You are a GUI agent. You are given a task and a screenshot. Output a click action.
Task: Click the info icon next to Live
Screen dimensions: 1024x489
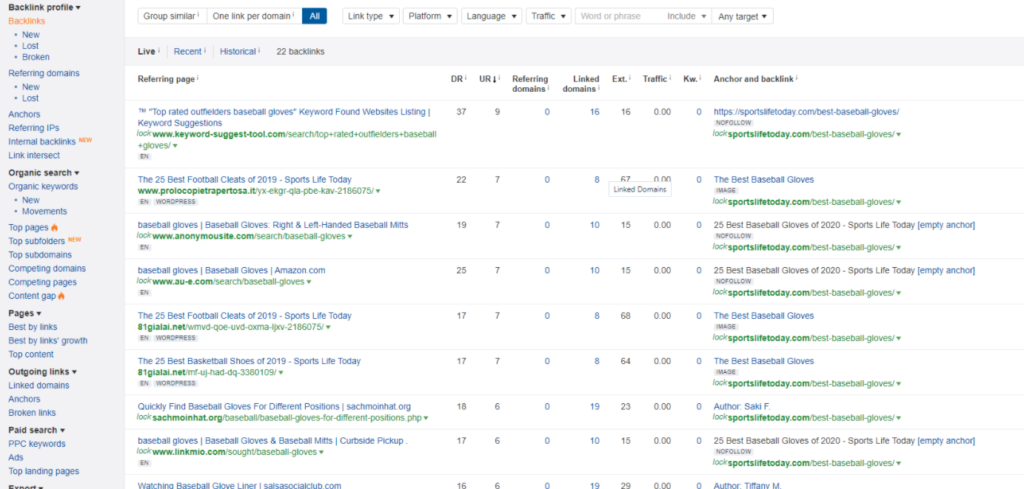tap(159, 50)
